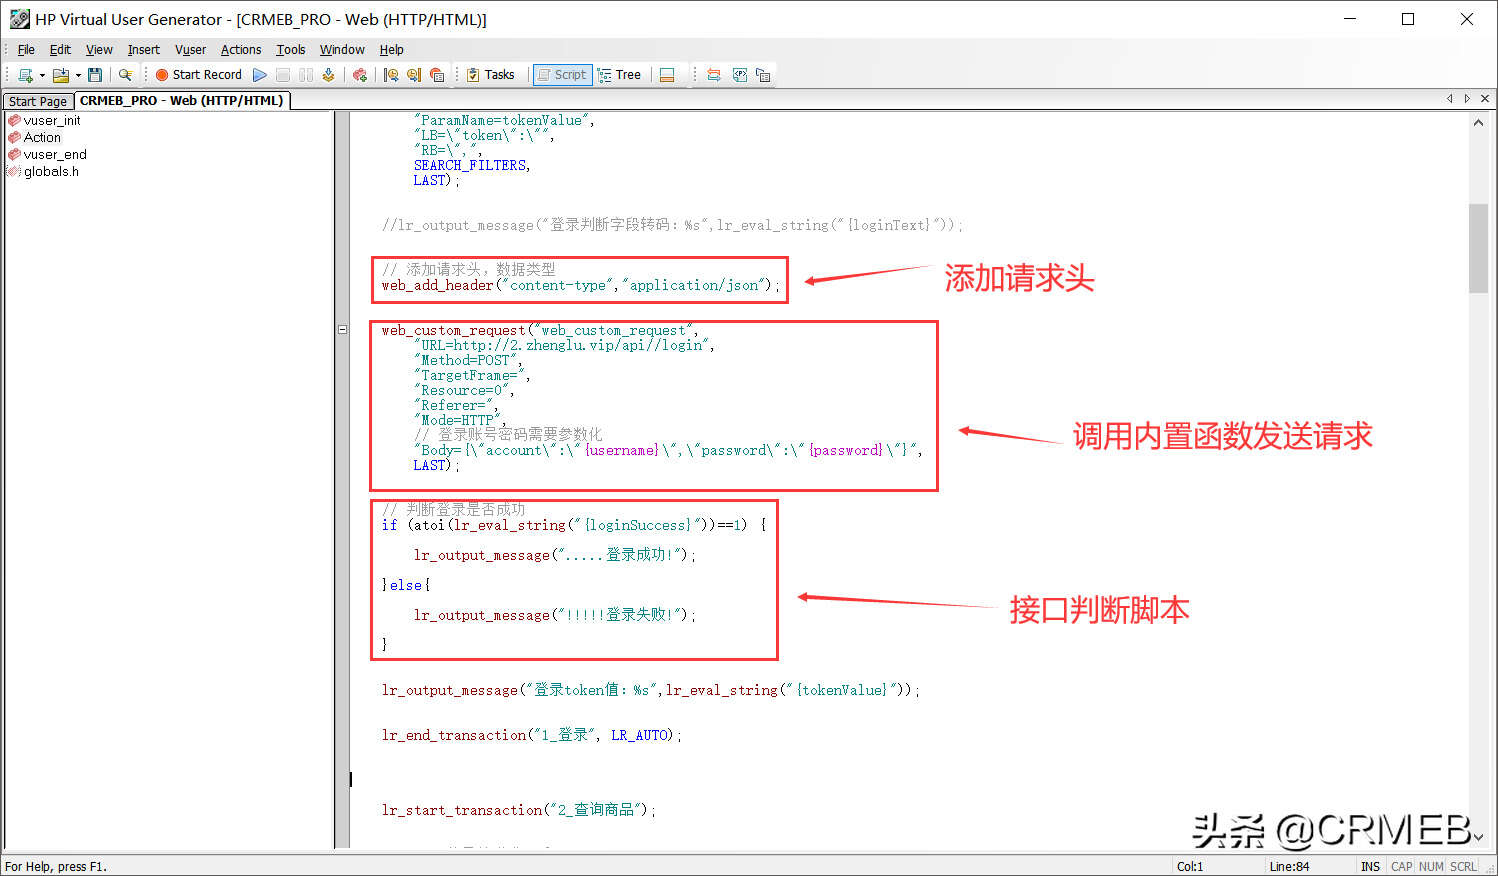Click the editor scroll down arrow
The image size is (1498, 876).
coord(1478,838)
